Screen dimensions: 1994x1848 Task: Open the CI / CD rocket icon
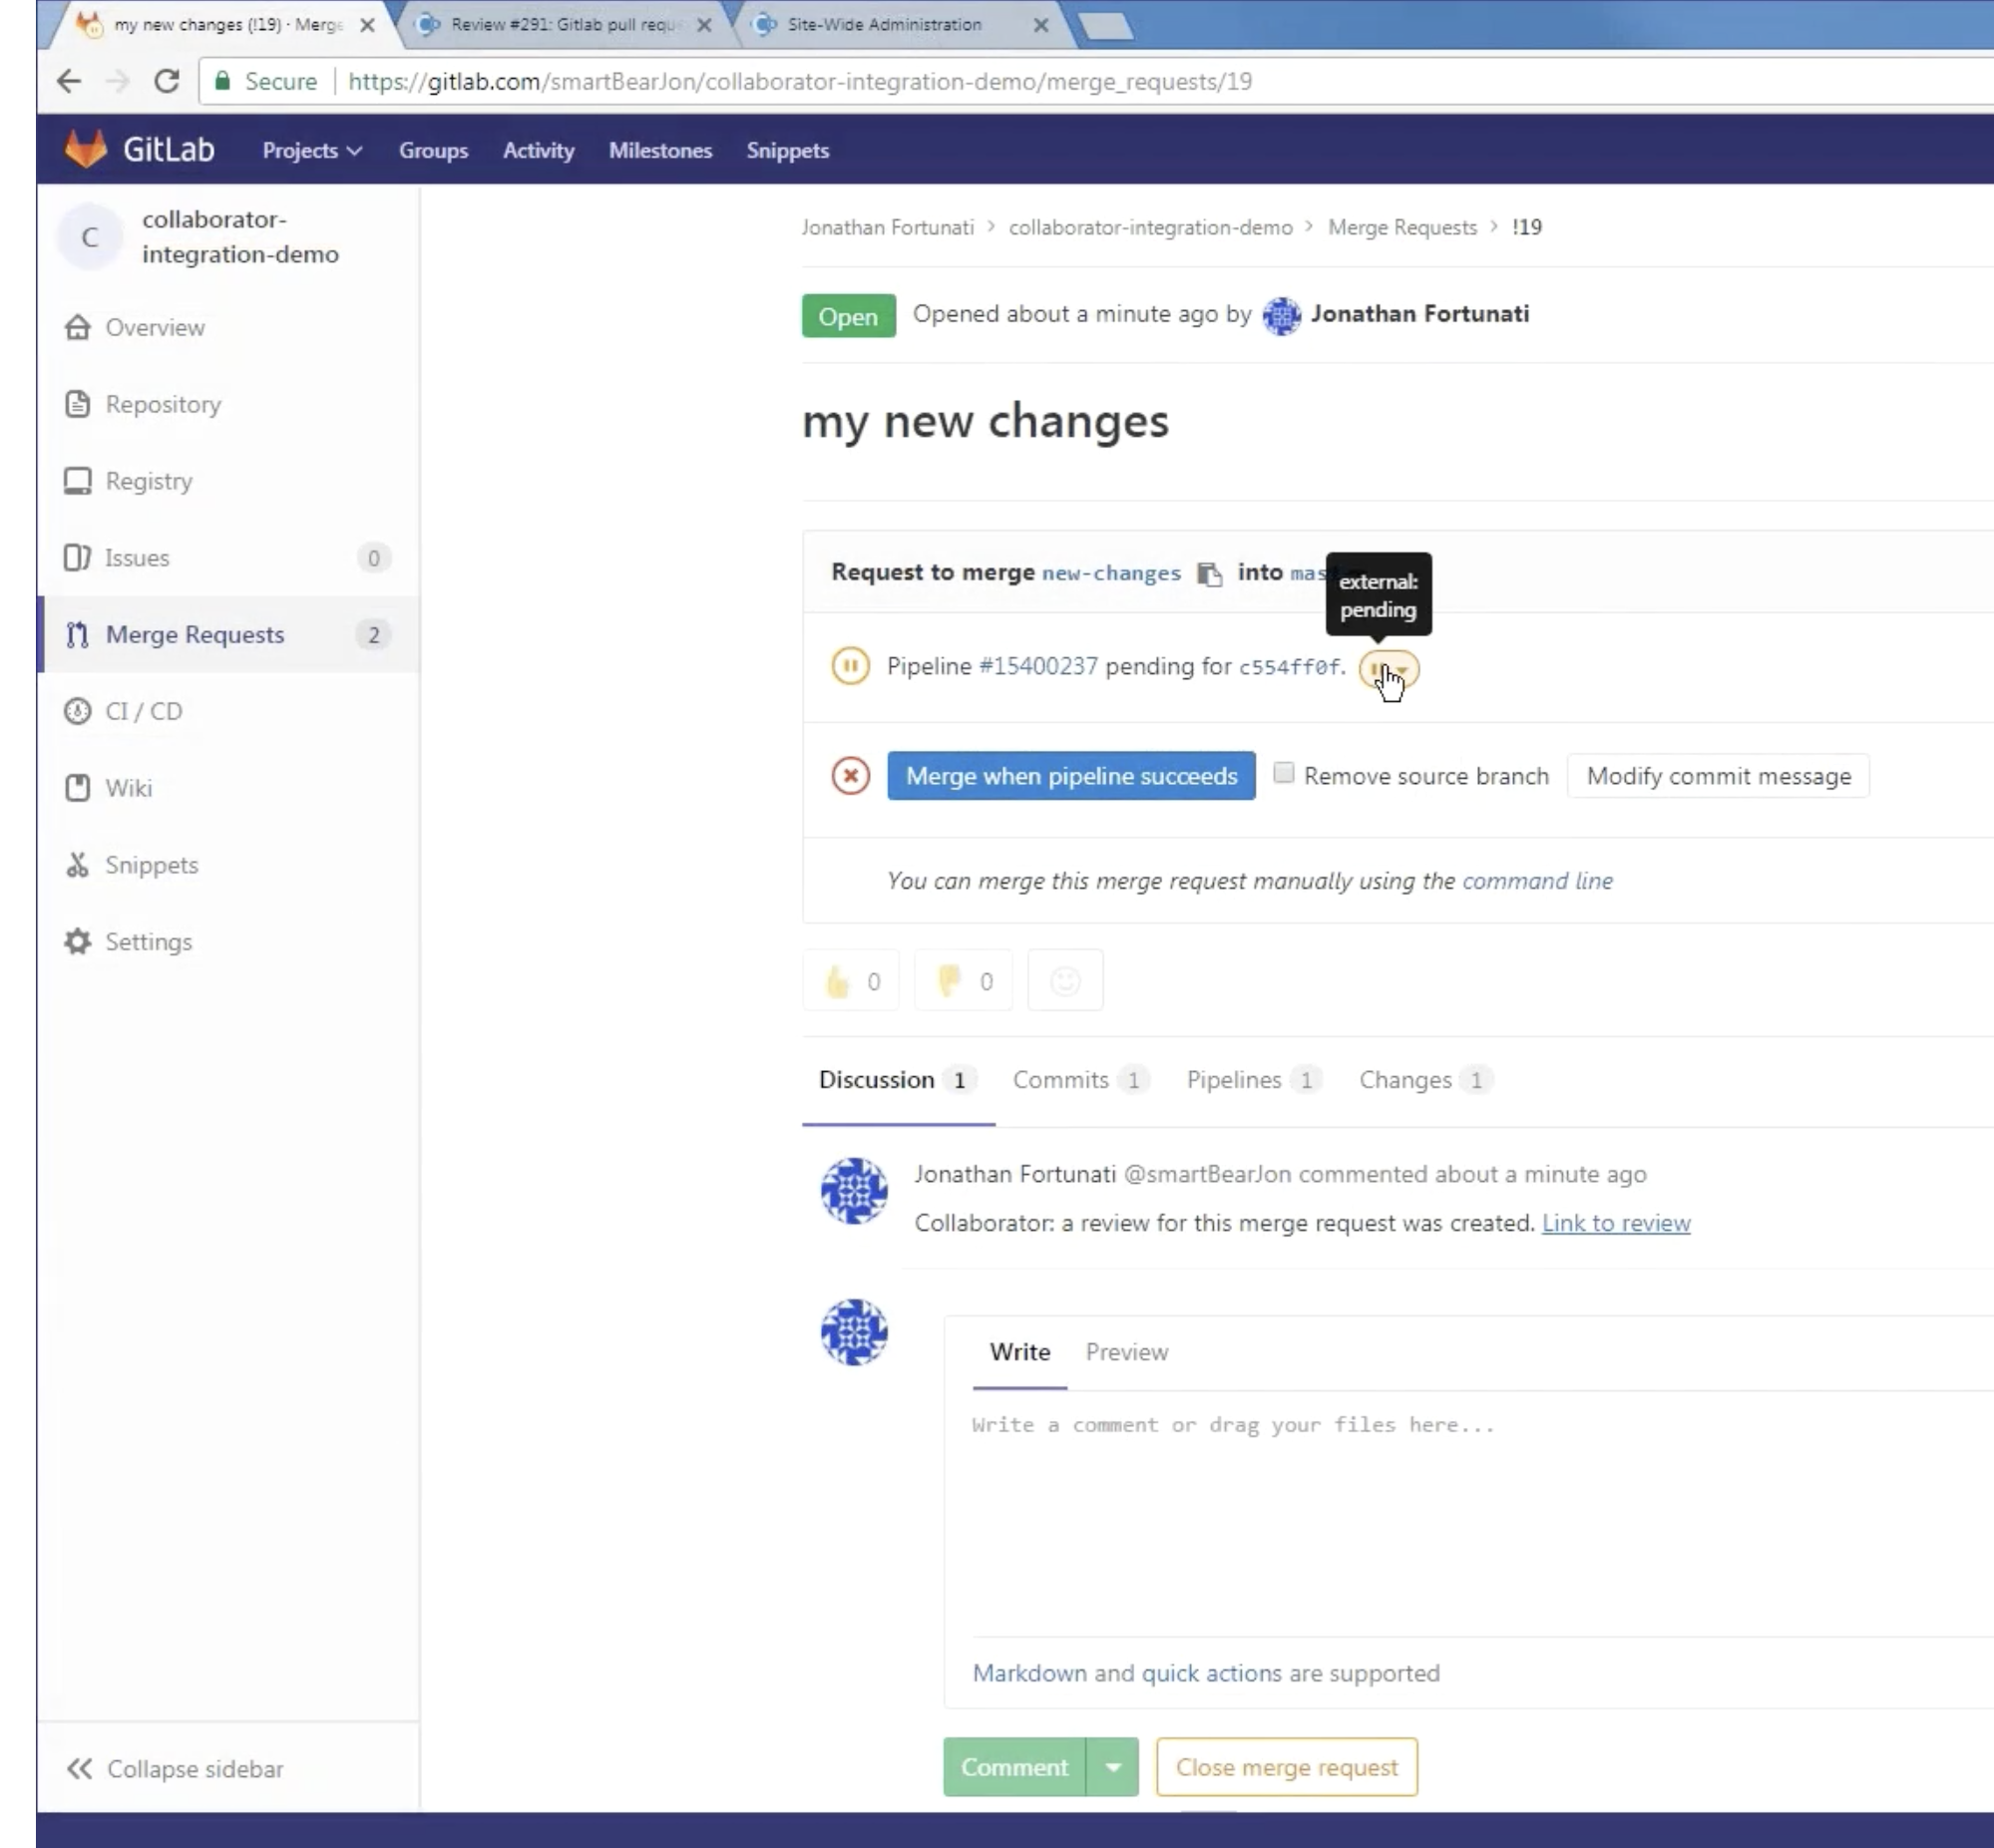click(x=78, y=711)
